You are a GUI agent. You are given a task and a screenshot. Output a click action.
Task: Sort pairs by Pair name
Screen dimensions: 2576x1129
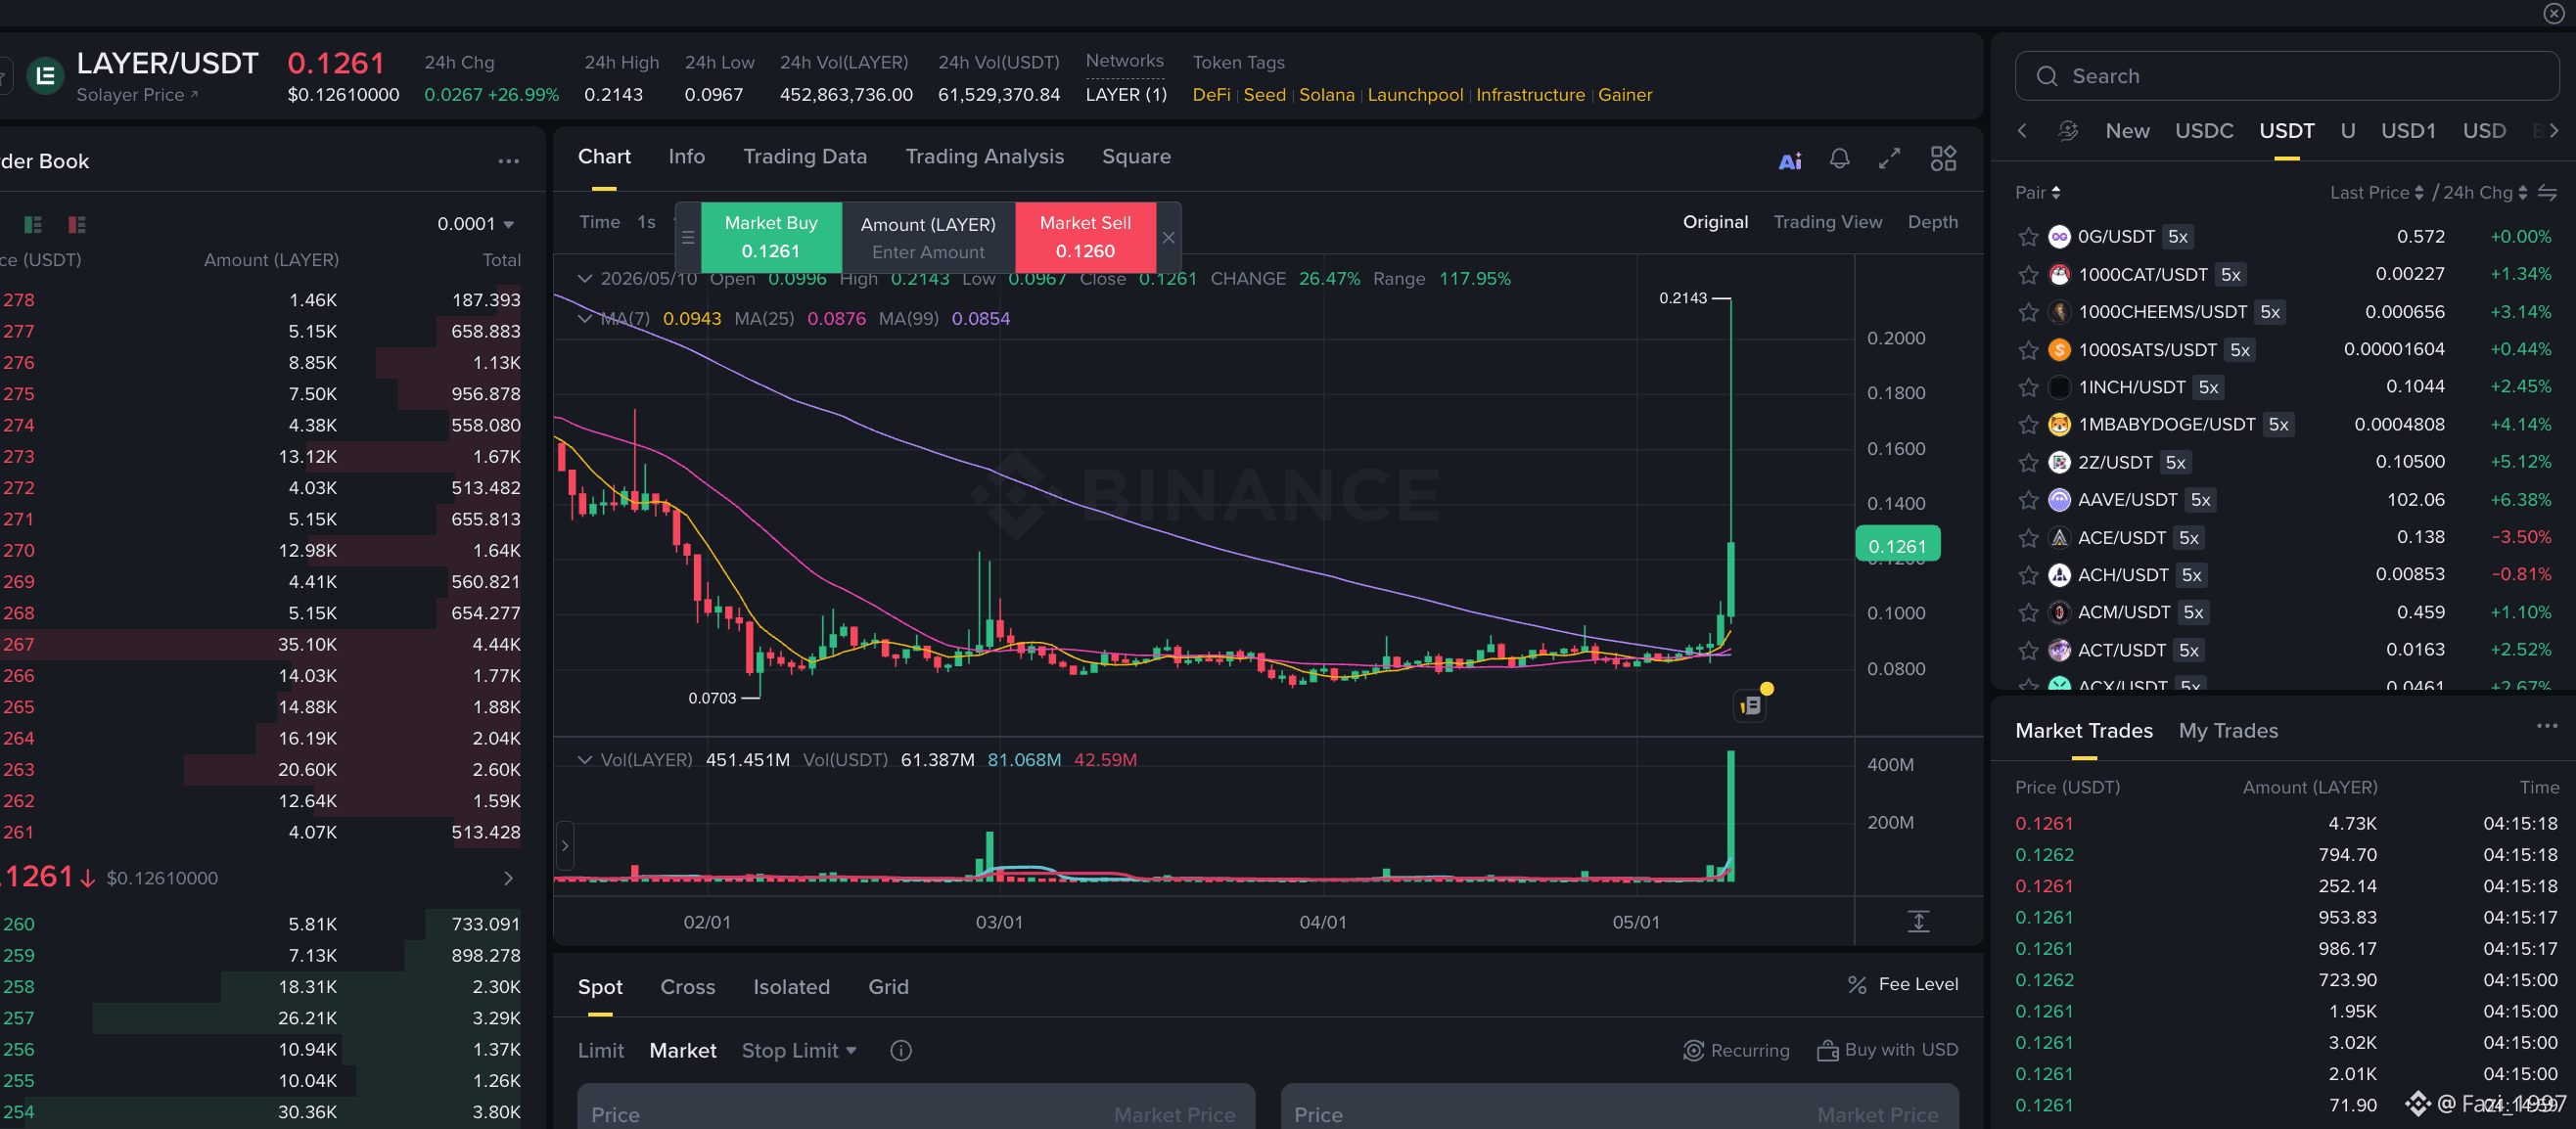[2037, 193]
